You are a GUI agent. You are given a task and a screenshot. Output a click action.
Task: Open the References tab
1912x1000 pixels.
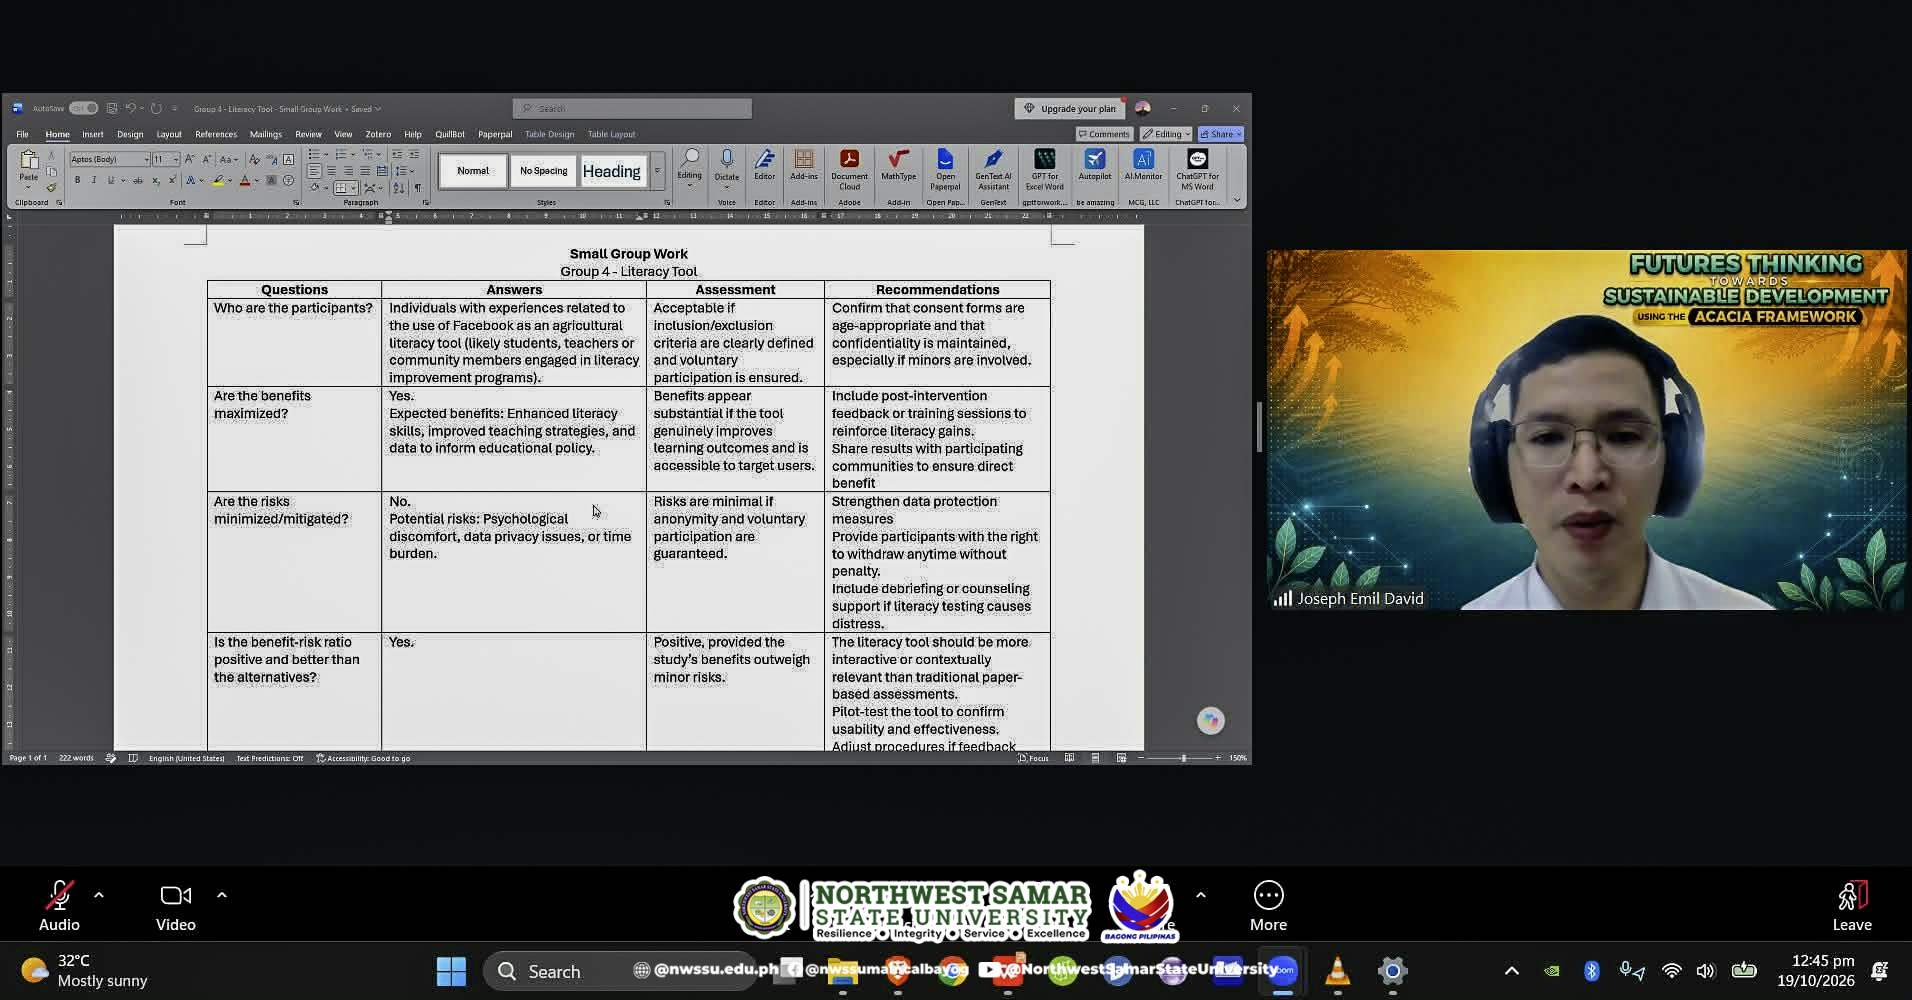pos(216,134)
